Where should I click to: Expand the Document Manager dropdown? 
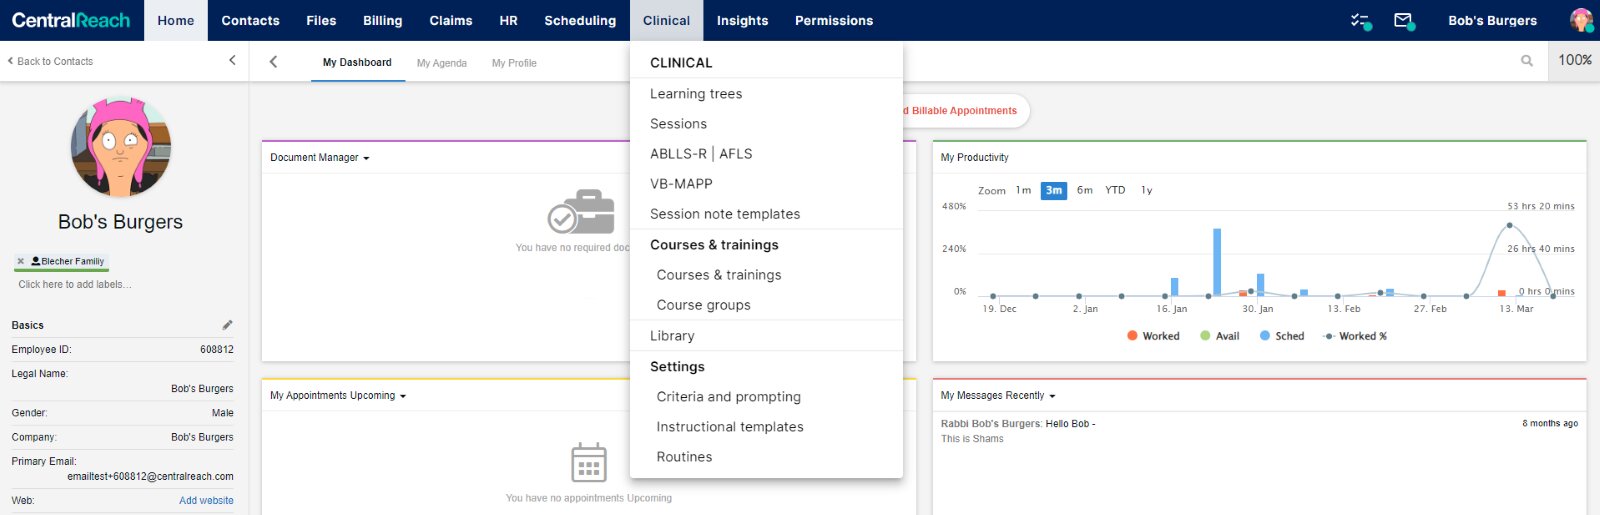tap(320, 158)
